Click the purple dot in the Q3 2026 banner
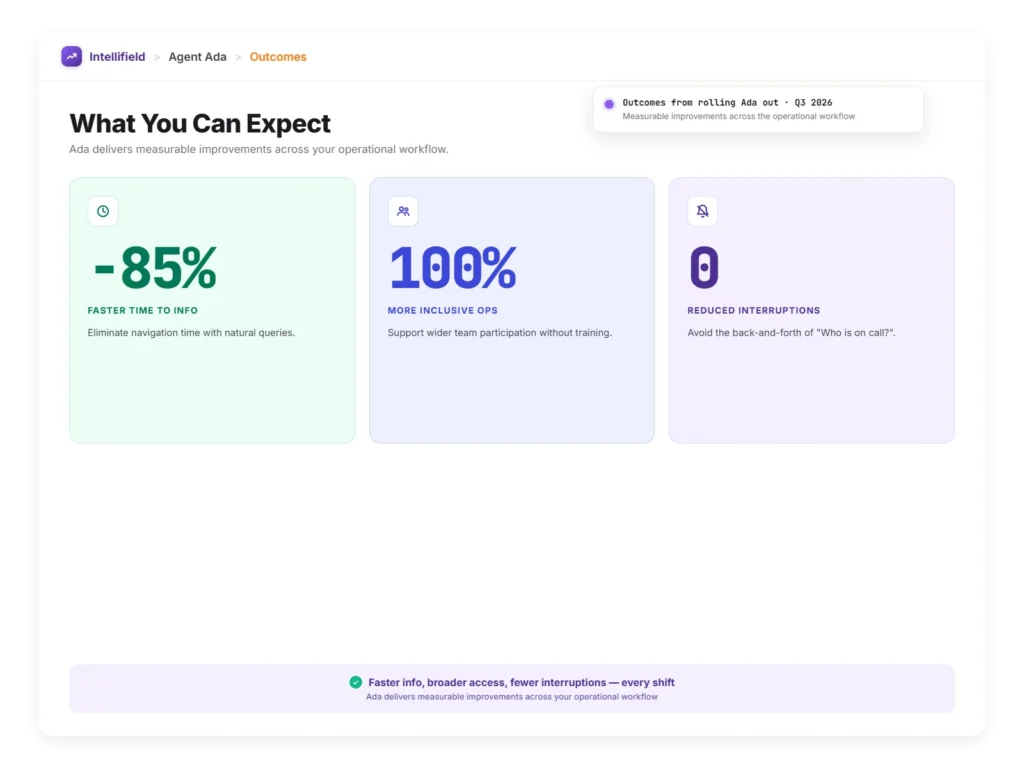This screenshot has width=1024, height=768. (x=609, y=104)
